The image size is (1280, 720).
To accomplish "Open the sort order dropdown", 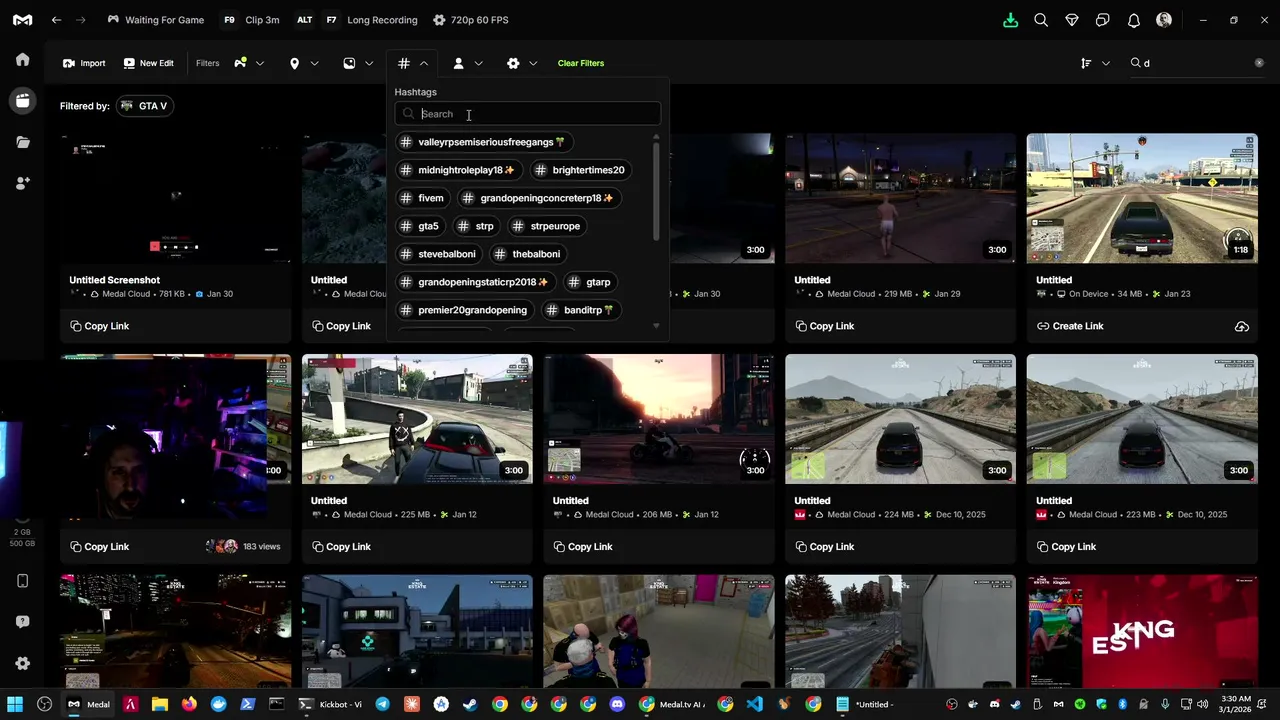I will (x=1095, y=63).
